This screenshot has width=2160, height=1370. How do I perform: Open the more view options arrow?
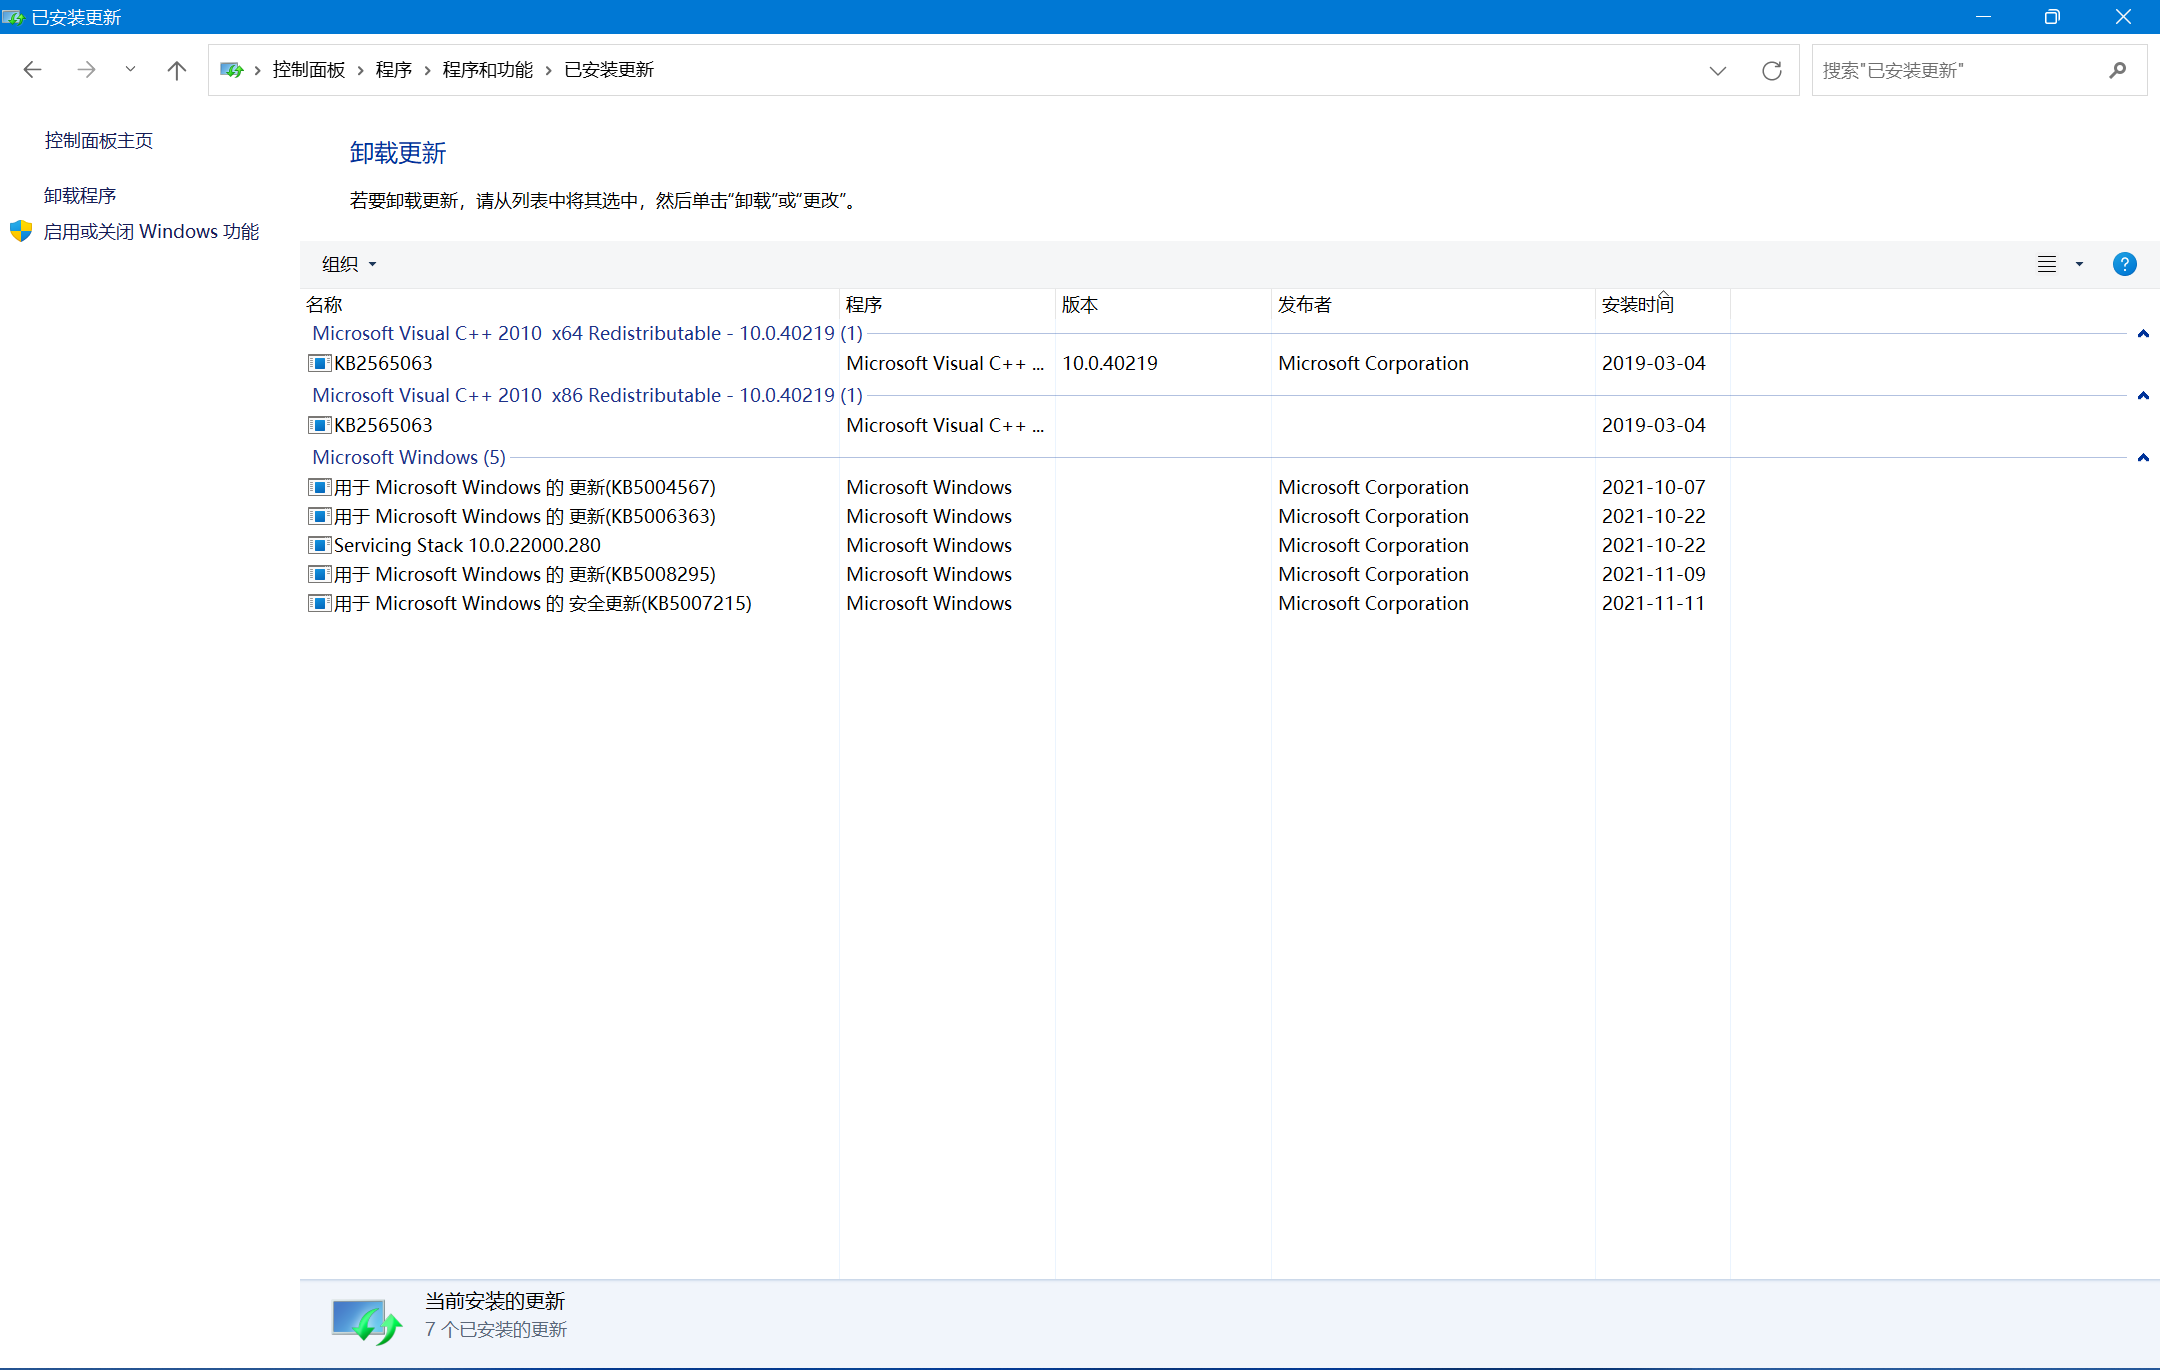point(2080,264)
